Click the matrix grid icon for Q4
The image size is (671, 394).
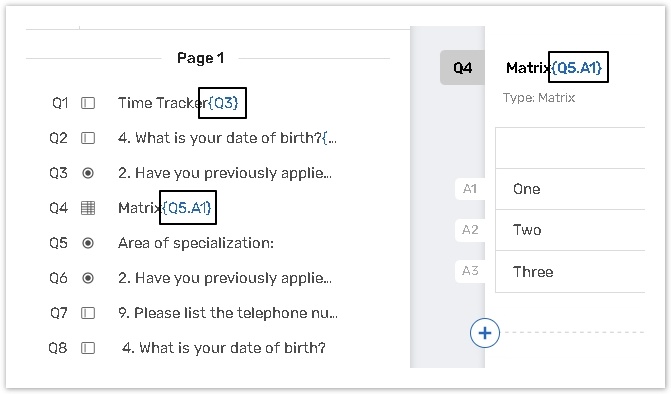(x=88, y=208)
